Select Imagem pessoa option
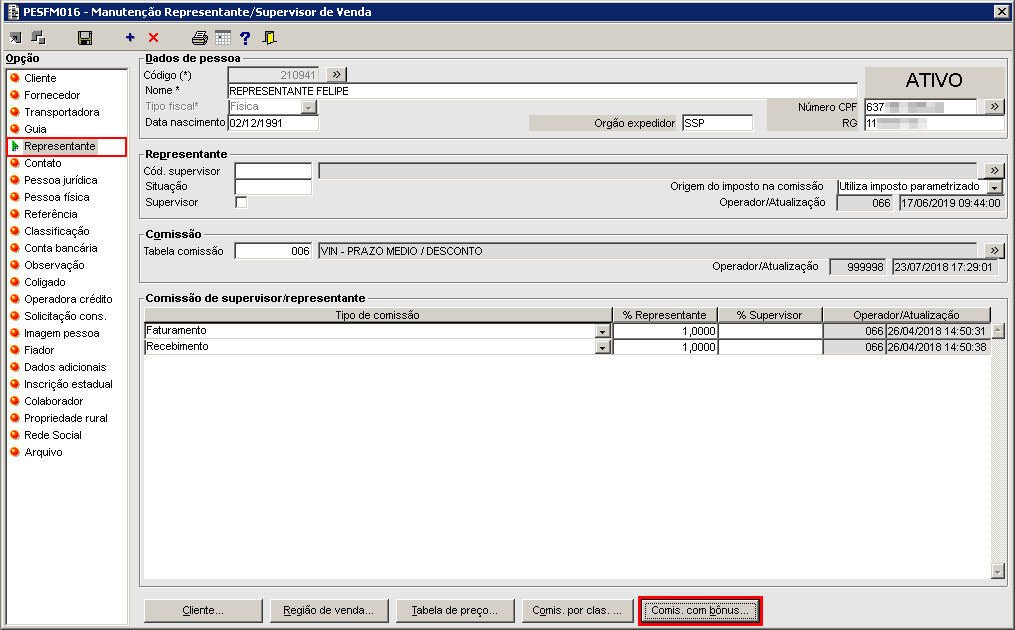 (x=61, y=333)
